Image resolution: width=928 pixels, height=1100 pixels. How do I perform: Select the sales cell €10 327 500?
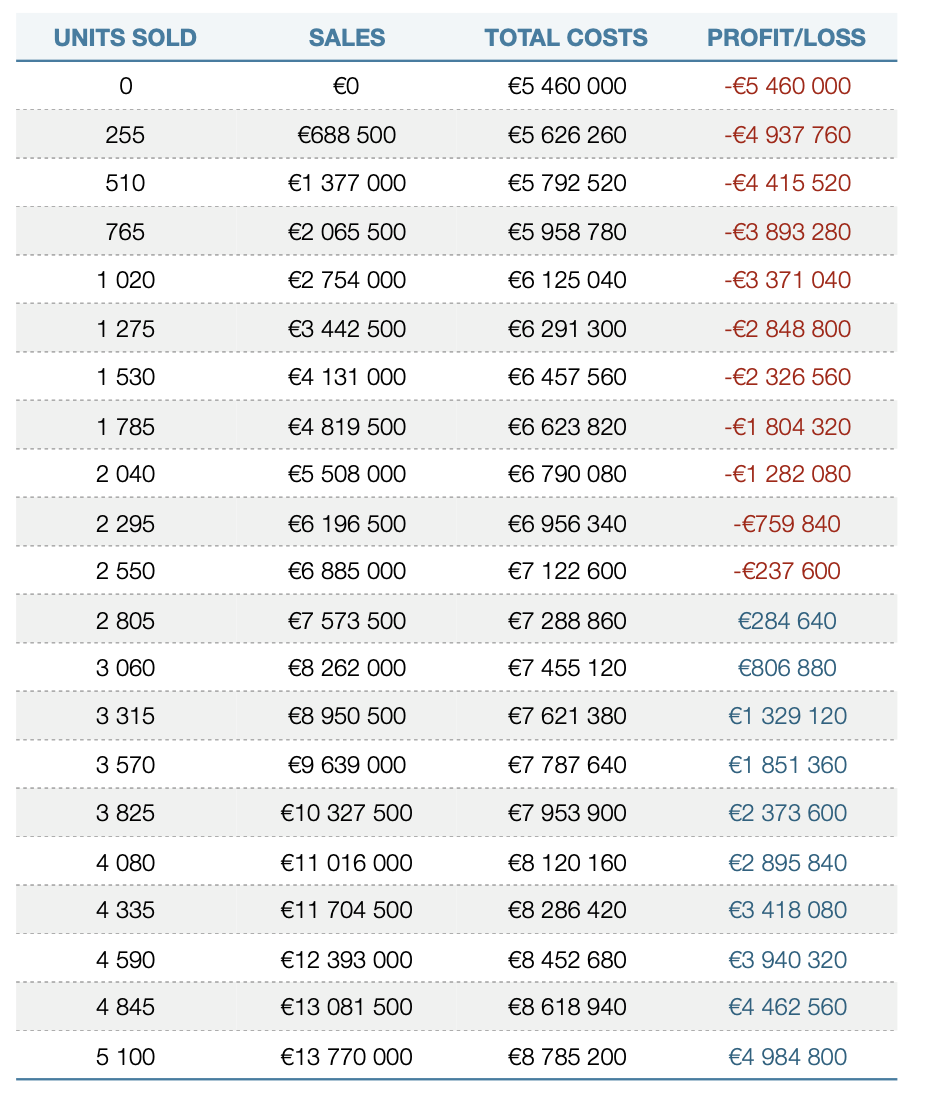[346, 813]
